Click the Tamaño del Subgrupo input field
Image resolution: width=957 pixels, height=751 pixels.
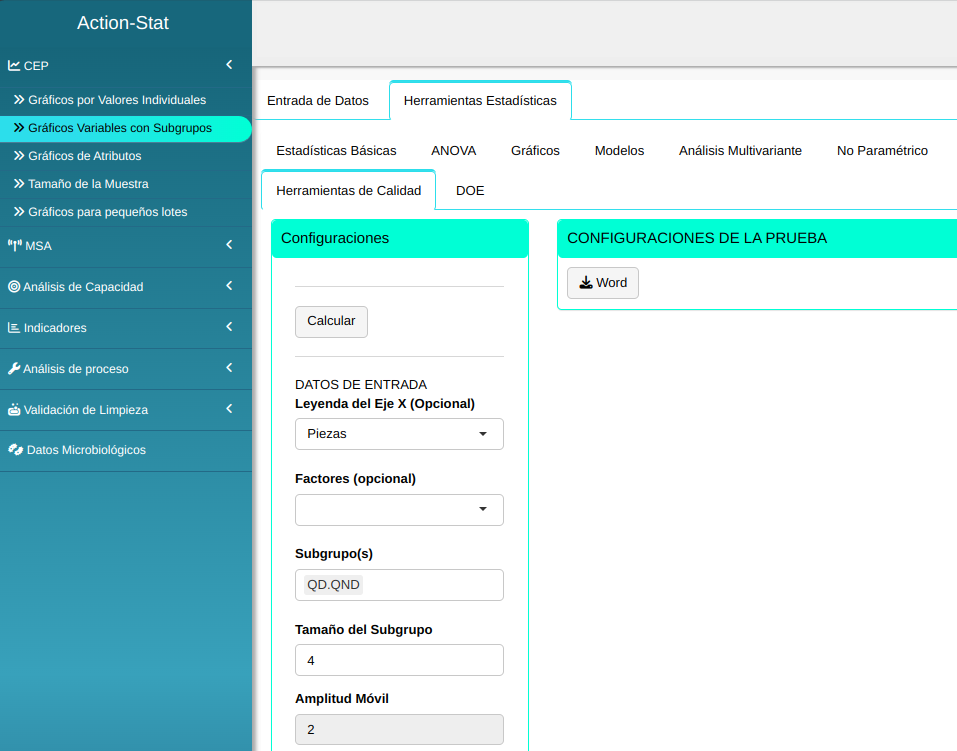click(x=399, y=661)
